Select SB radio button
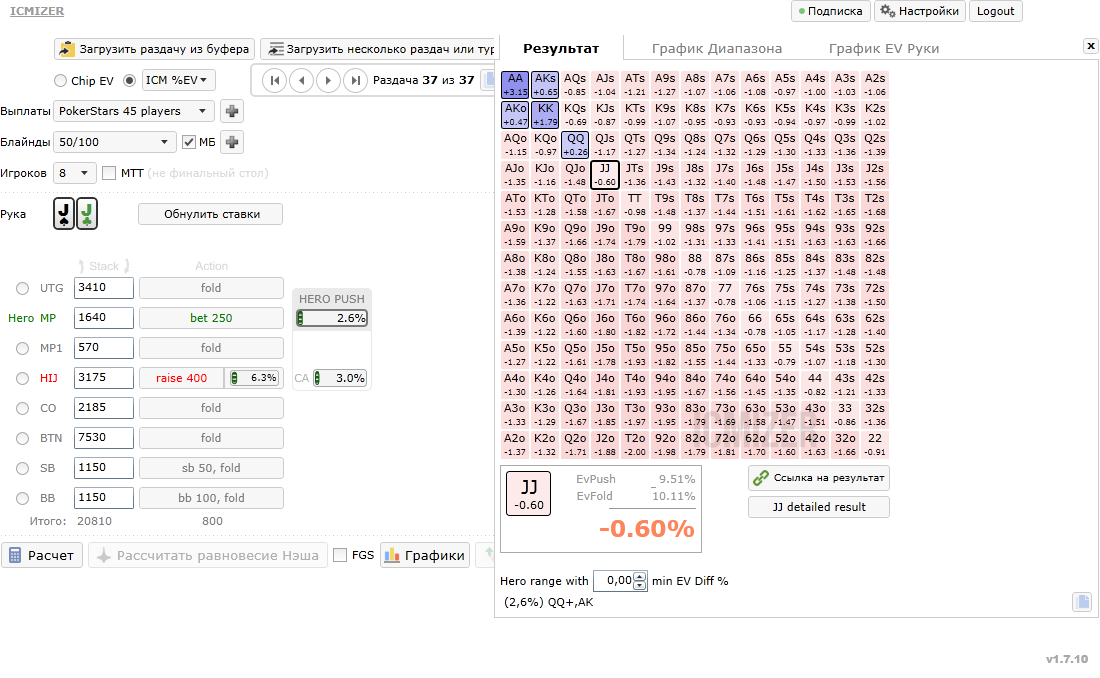 22,468
